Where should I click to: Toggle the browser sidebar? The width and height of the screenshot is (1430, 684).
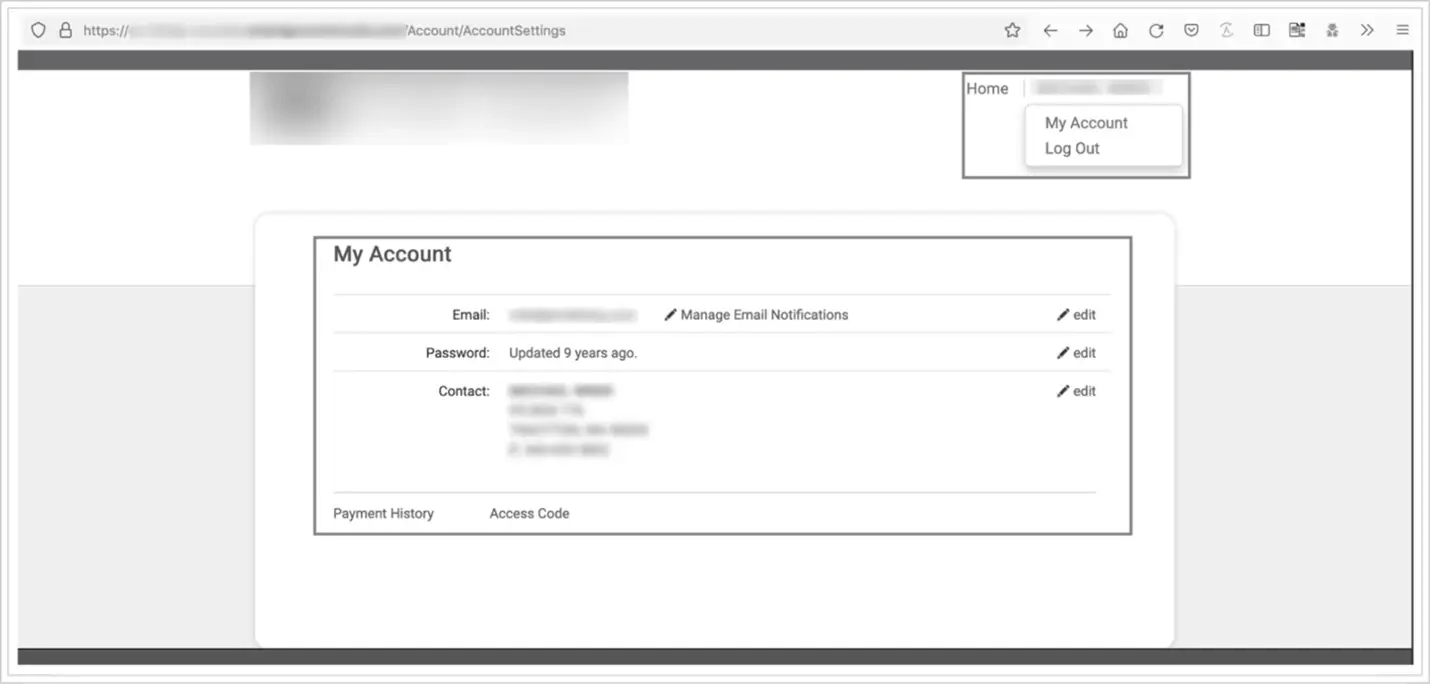pos(1261,30)
